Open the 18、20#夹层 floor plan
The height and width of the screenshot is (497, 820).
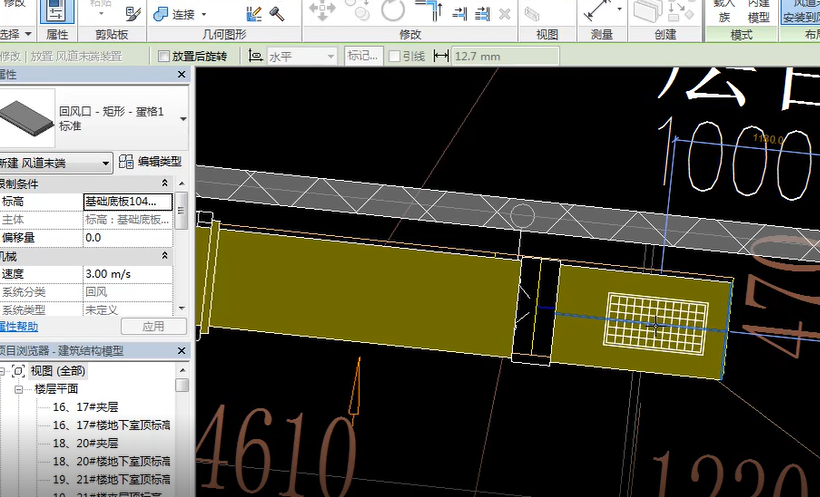tap(85, 442)
